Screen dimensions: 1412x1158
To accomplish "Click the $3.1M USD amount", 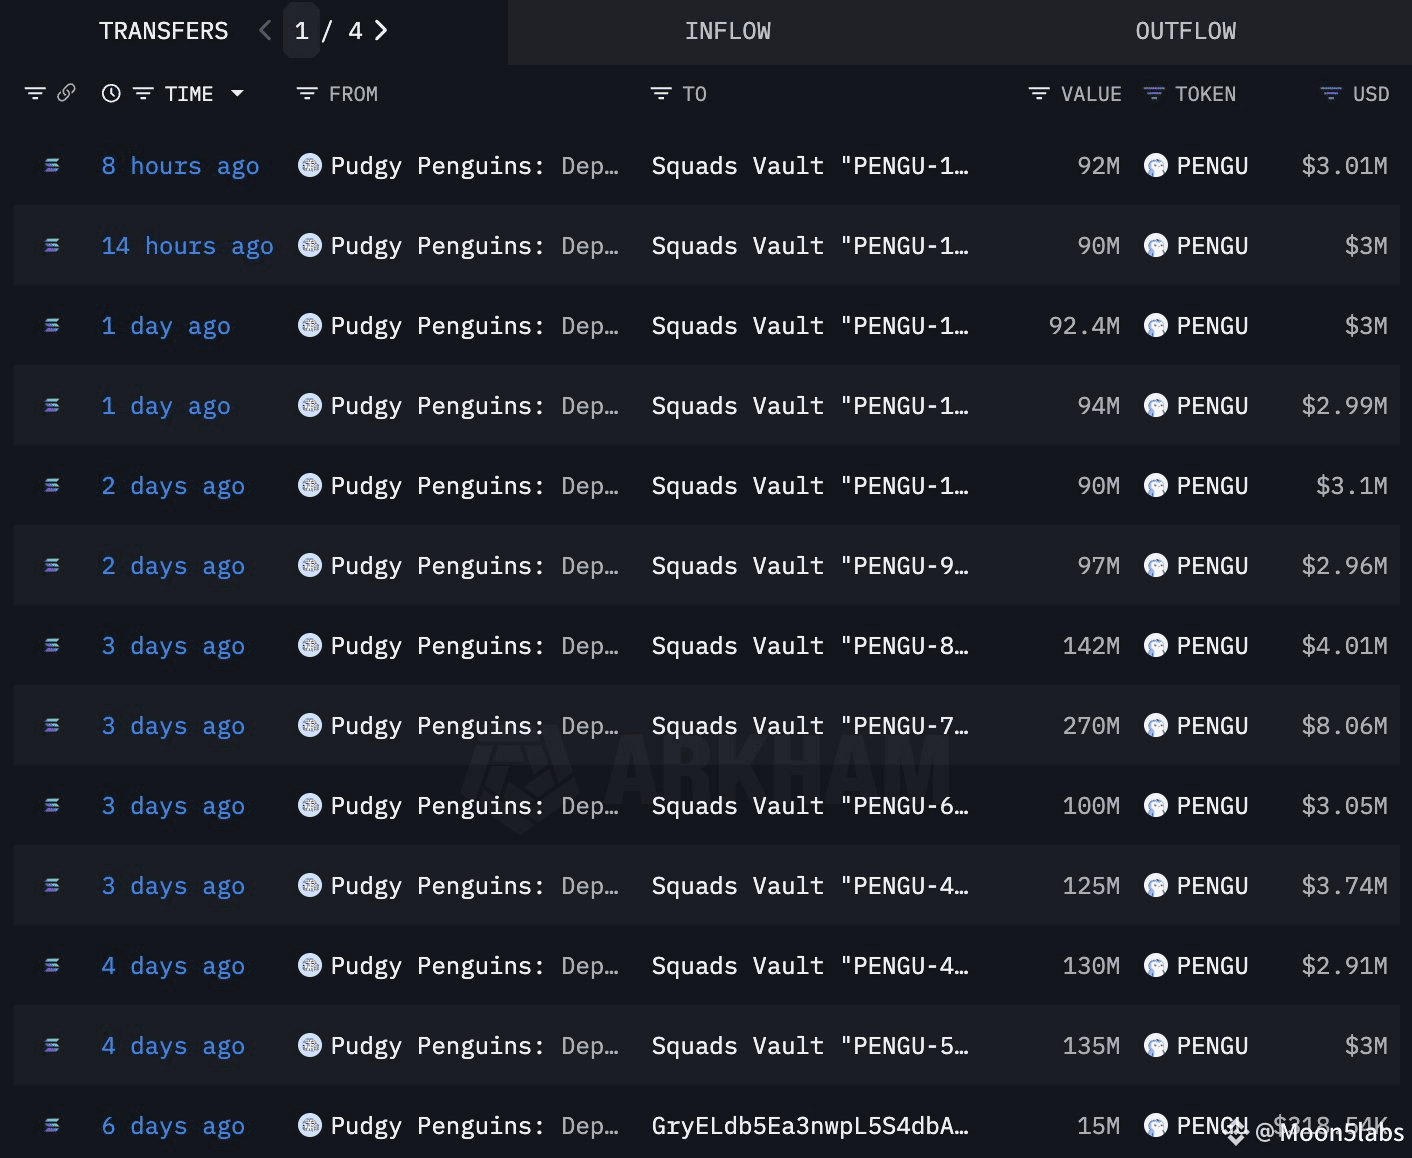I will click(x=1351, y=486).
